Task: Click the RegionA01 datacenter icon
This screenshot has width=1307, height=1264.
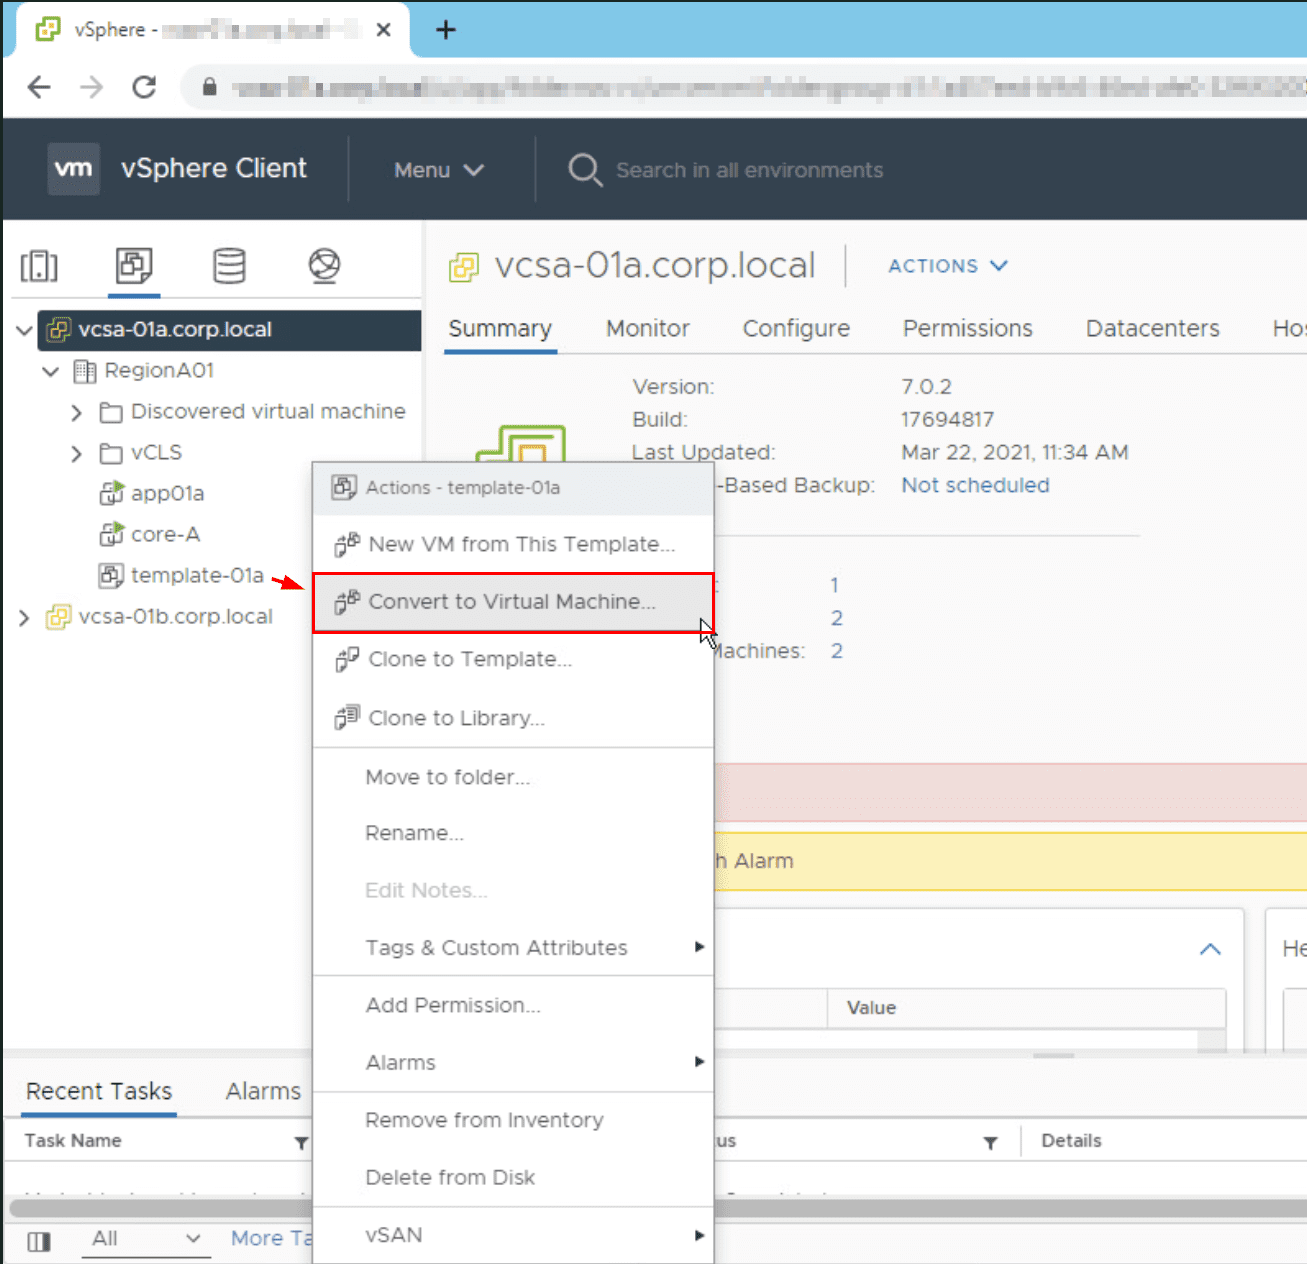Action: tap(85, 371)
